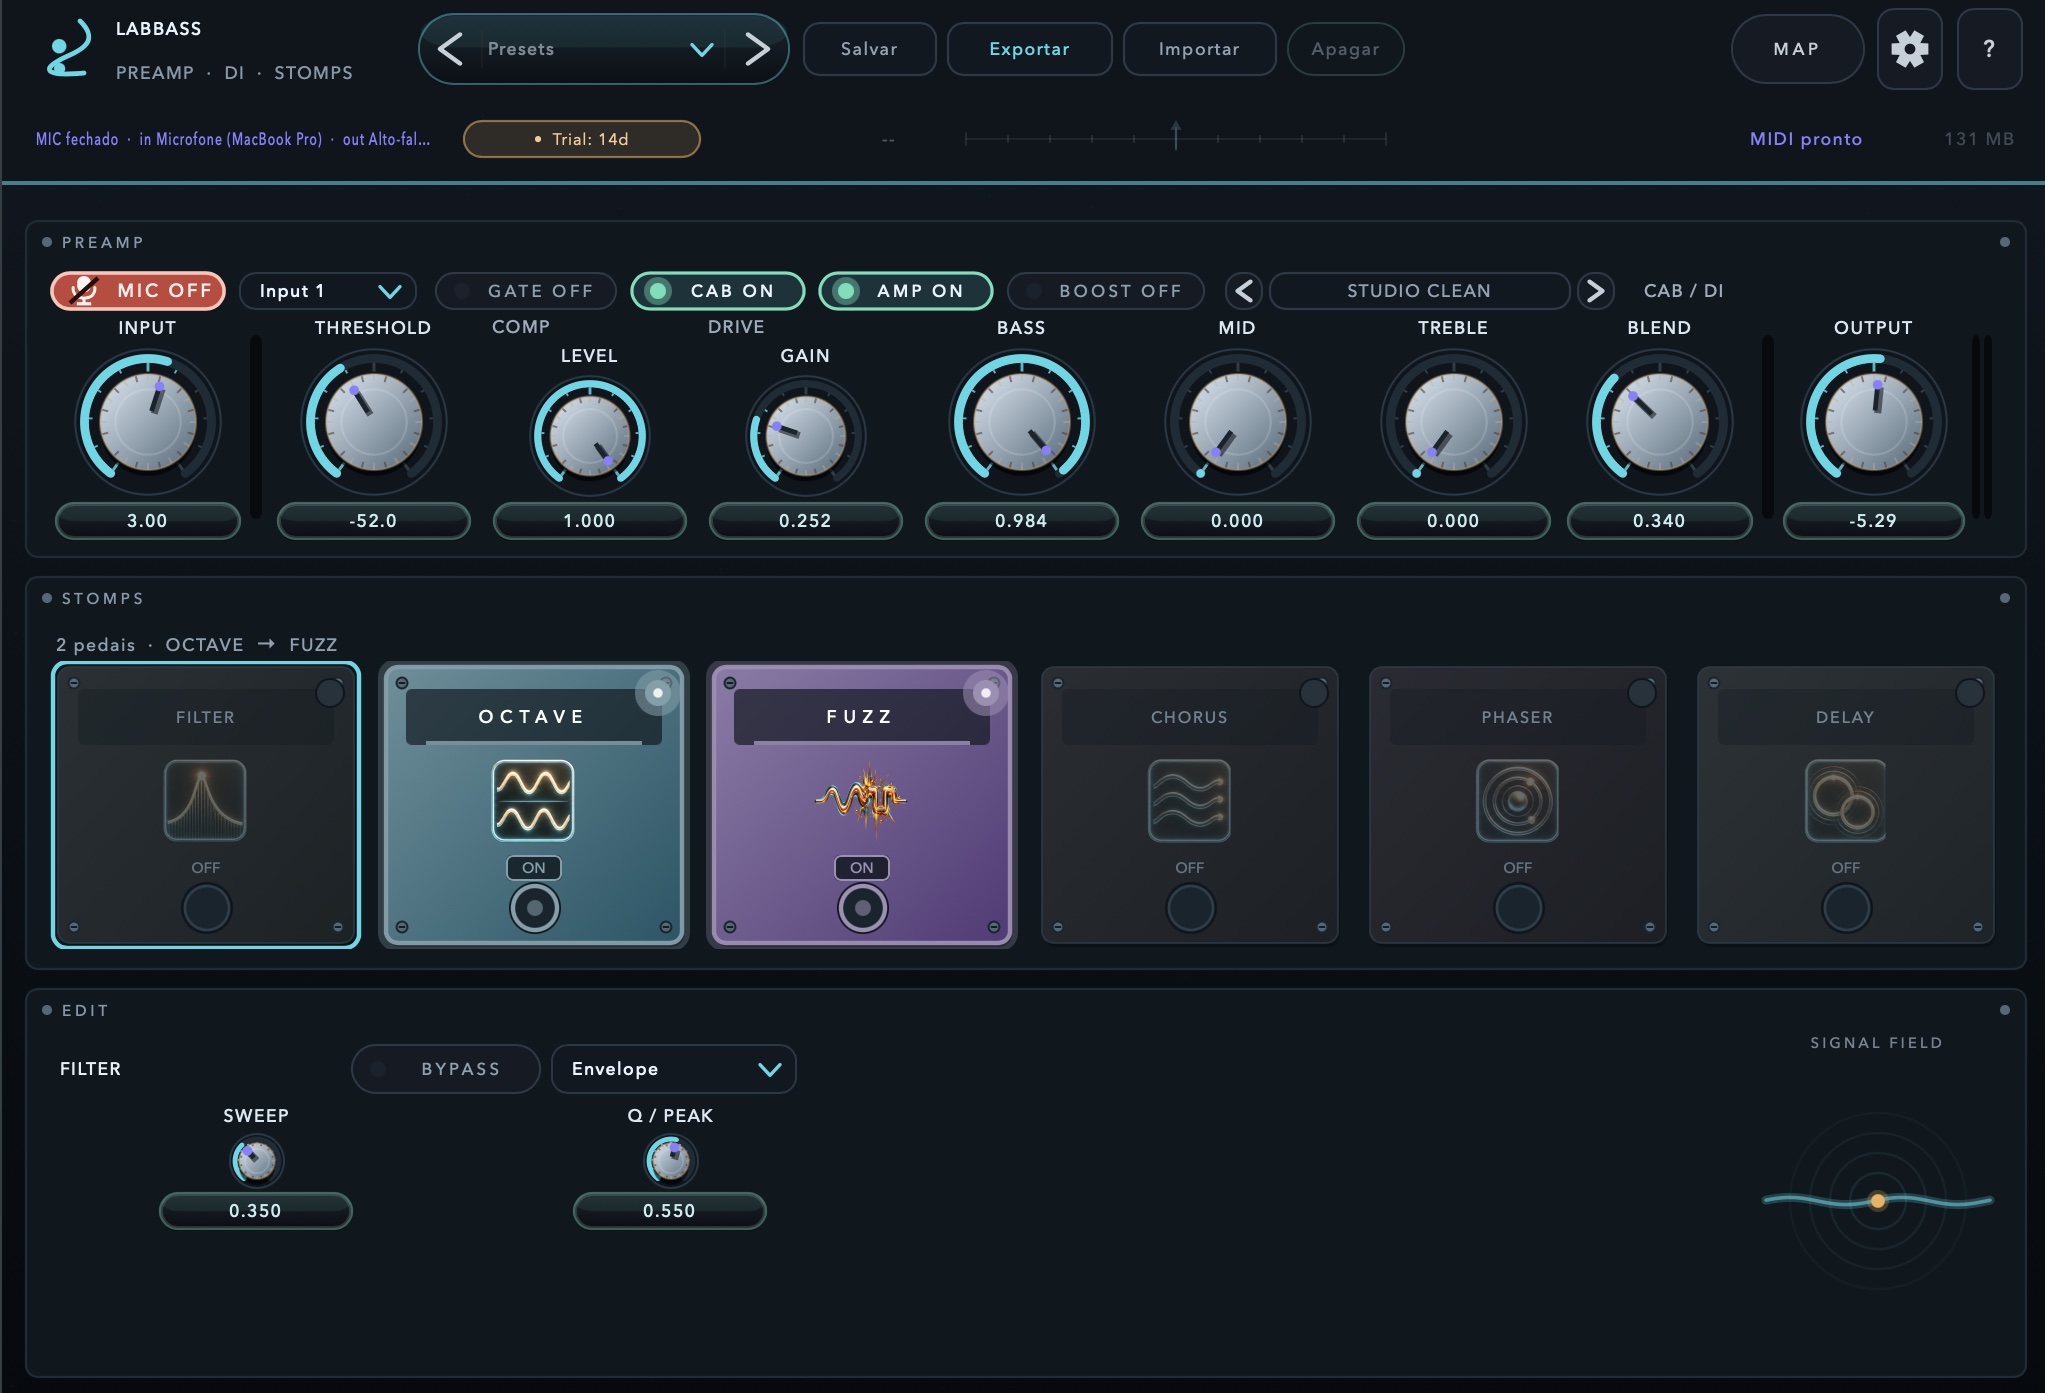Click the THRESHOLD value field -52.0
Image resolution: width=2045 pixels, height=1393 pixels.
pyautogui.click(x=373, y=521)
